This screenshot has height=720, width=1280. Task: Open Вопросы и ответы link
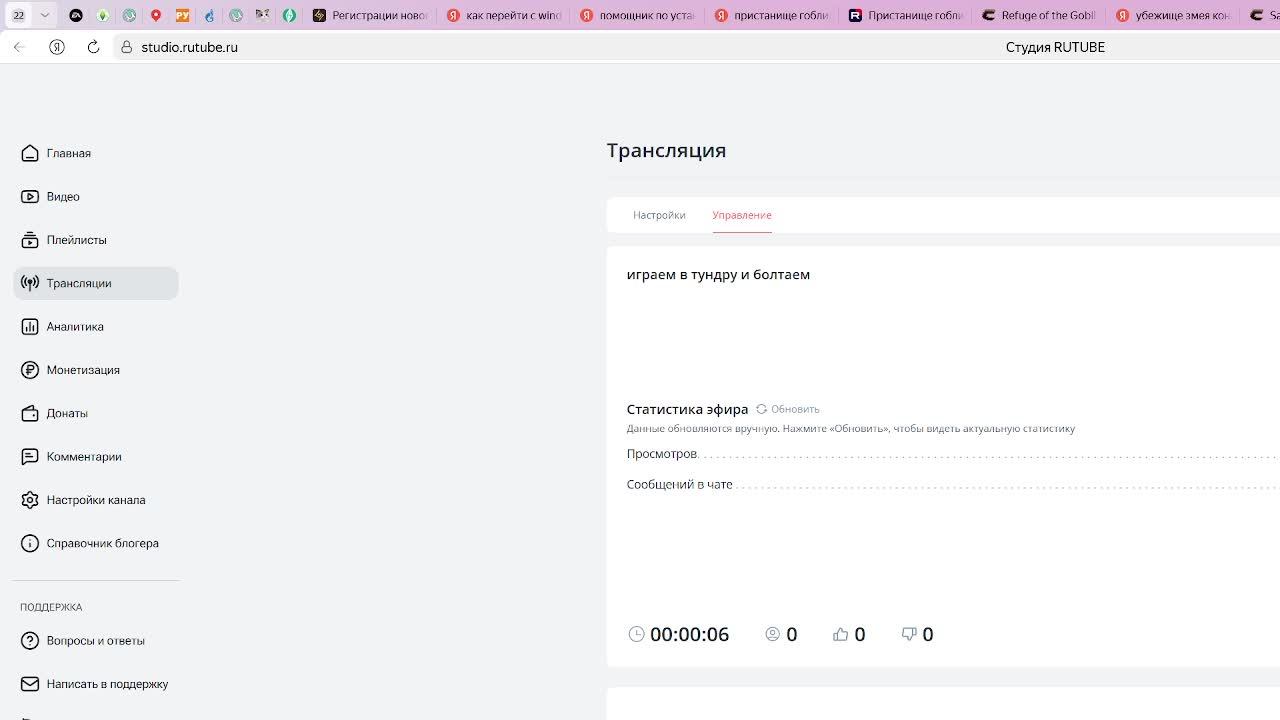pos(96,640)
